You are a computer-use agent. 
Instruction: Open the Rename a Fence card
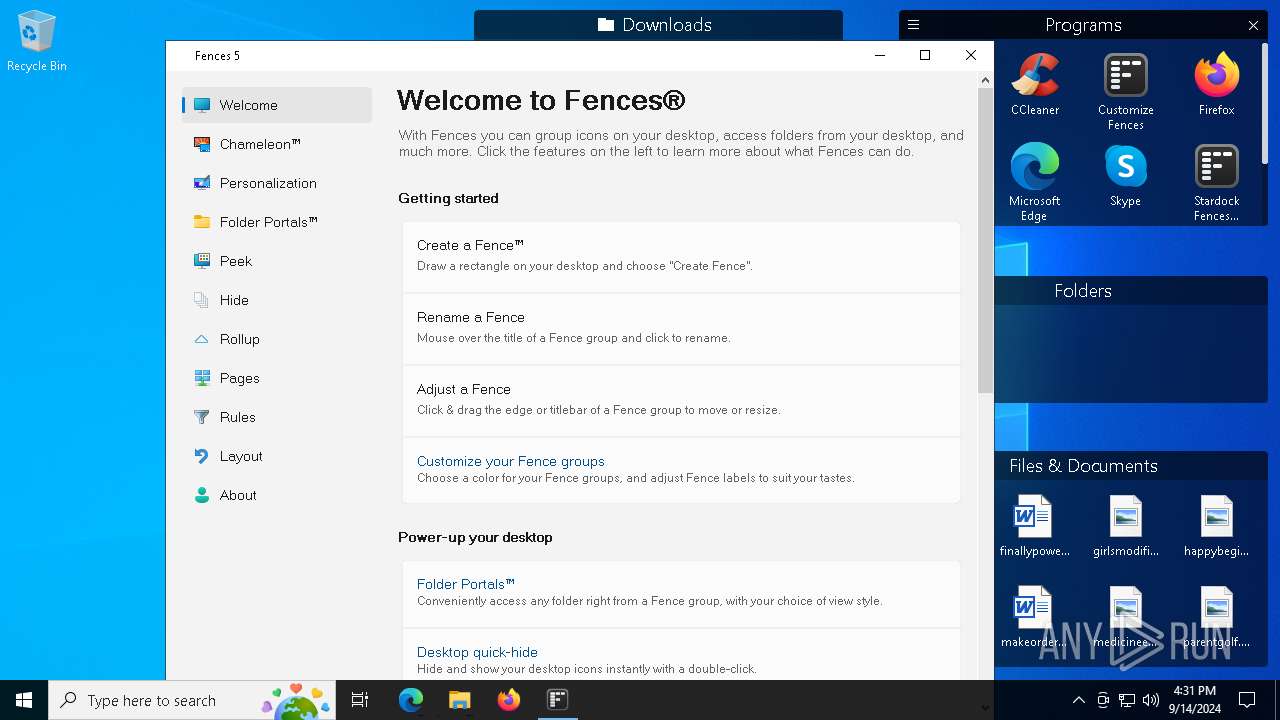click(681, 329)
